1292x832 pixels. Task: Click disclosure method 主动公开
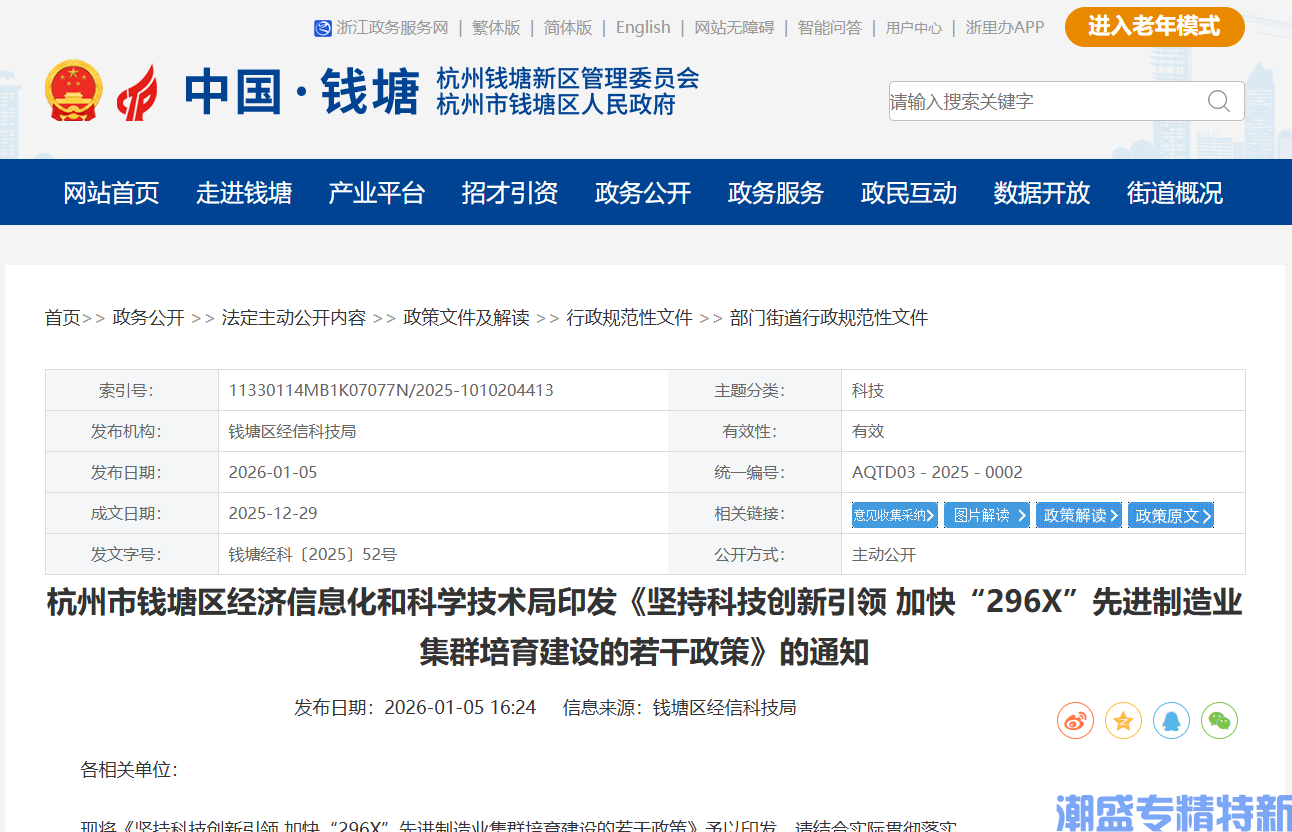click(884, 554)
